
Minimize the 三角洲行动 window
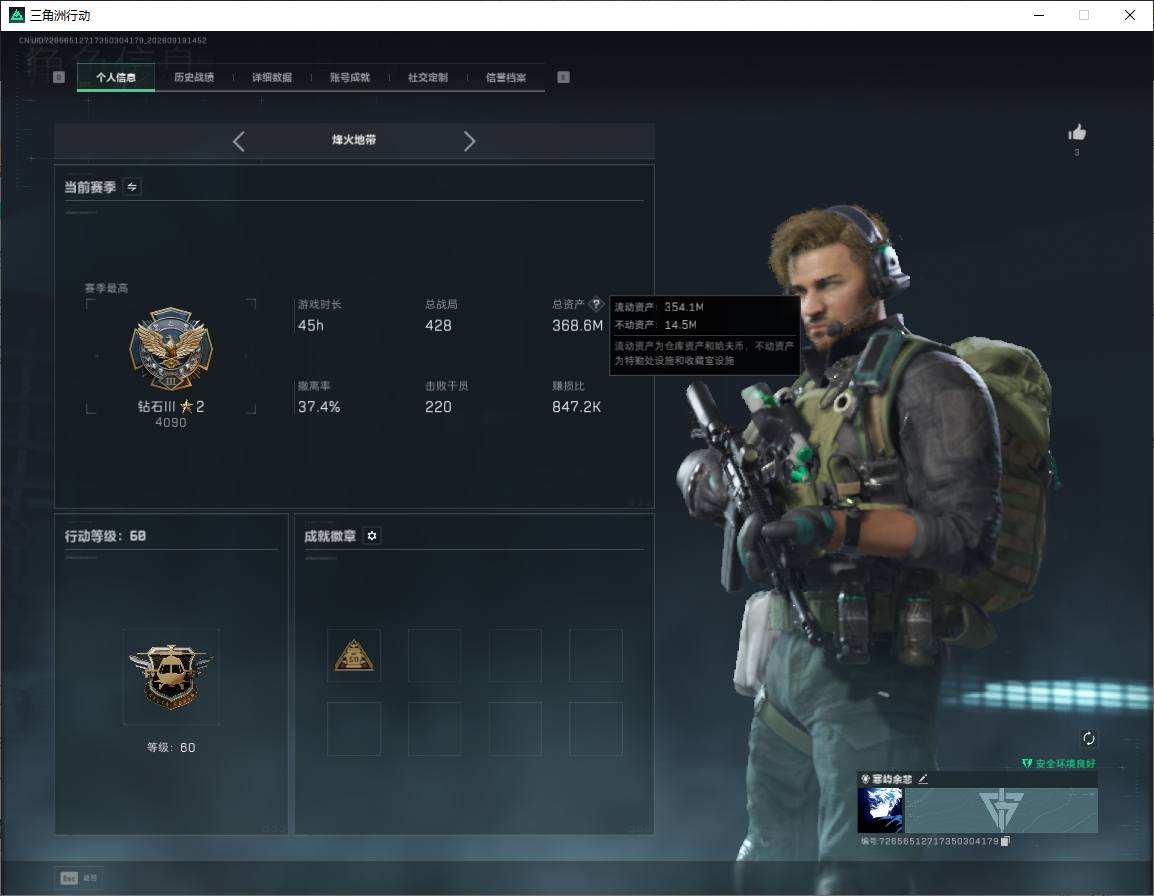click(x=1039, y=15)
